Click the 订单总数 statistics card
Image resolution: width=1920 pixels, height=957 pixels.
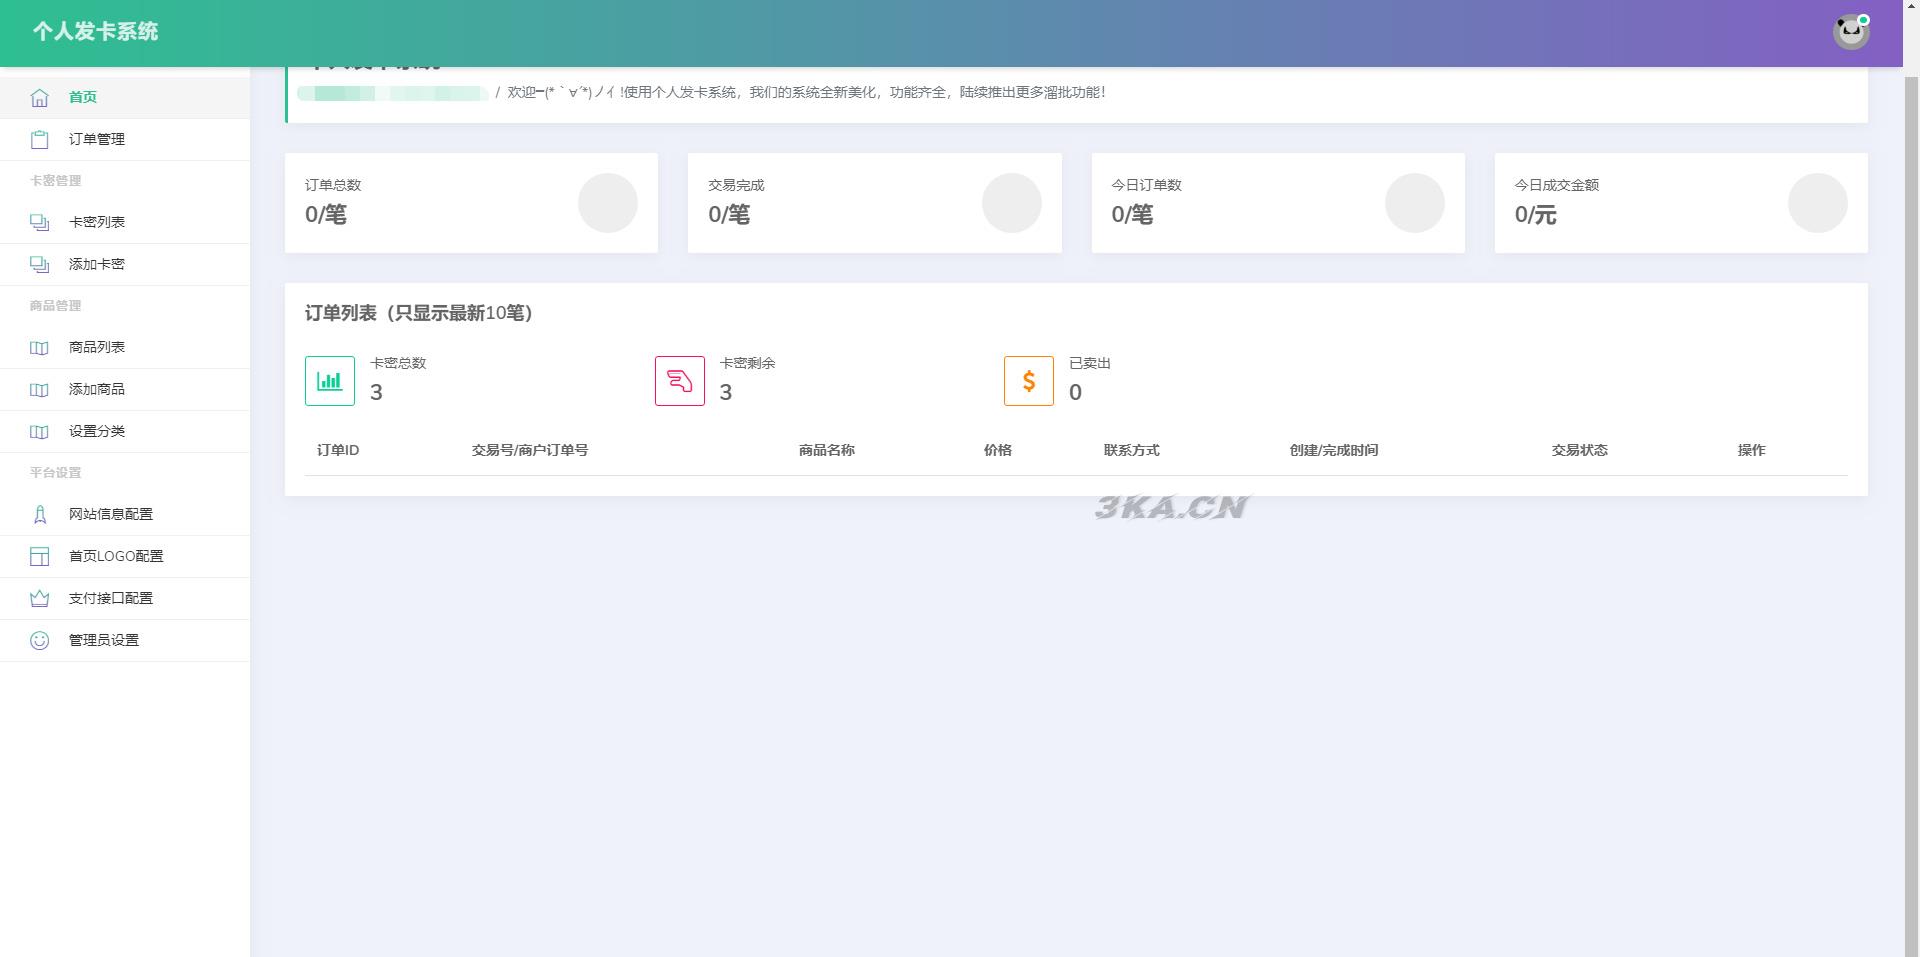pos(471,203)
